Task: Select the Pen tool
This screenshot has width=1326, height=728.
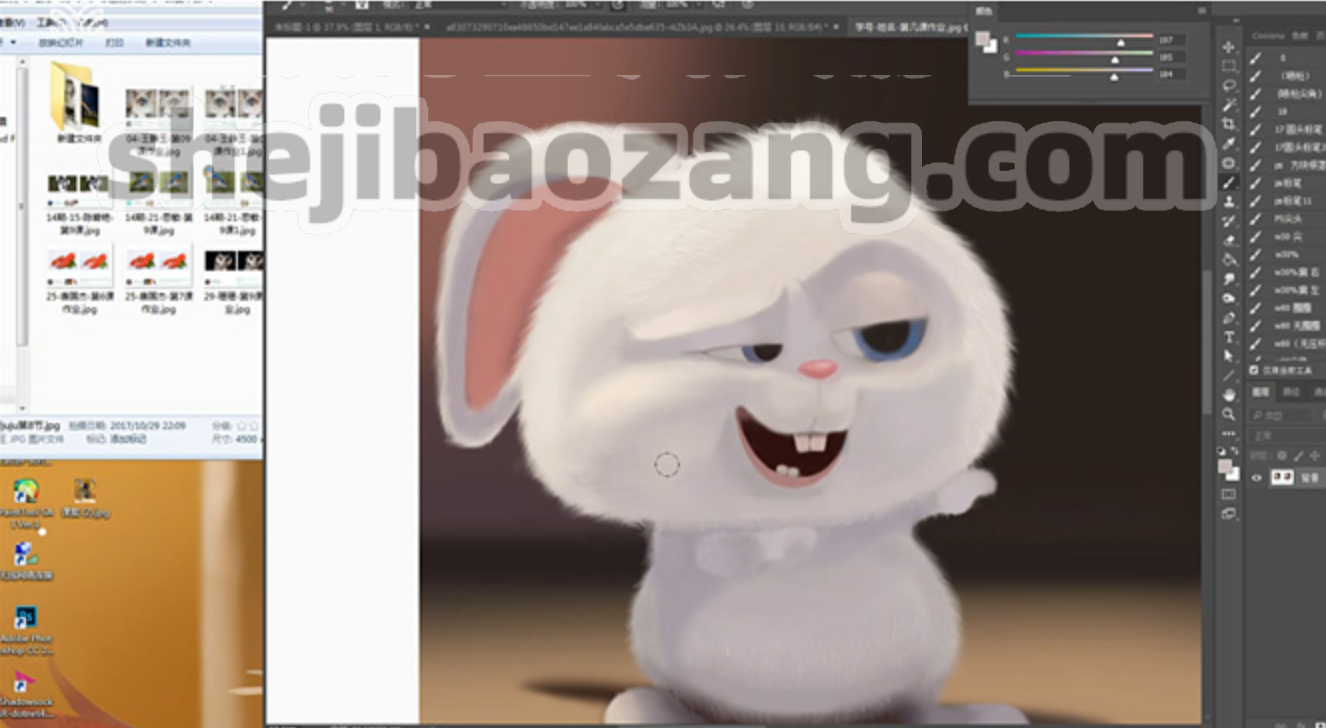Action: point(1229,318)
